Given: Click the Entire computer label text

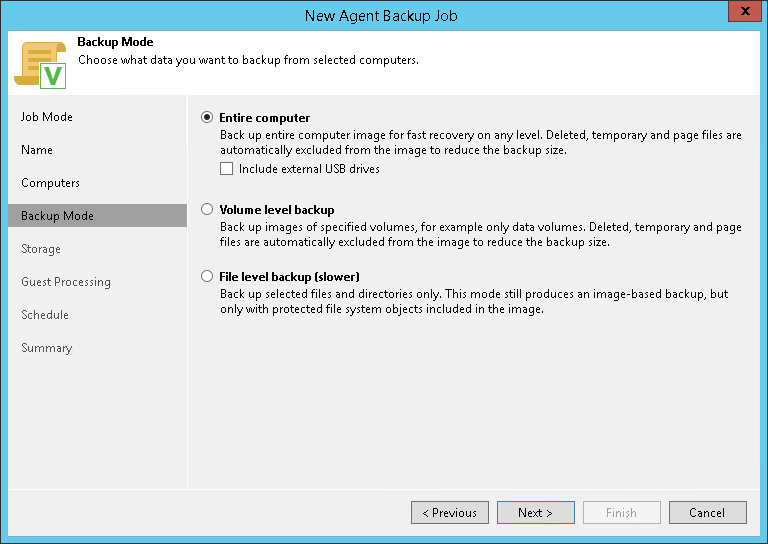Looking at the screenshot, I should 264,117.
